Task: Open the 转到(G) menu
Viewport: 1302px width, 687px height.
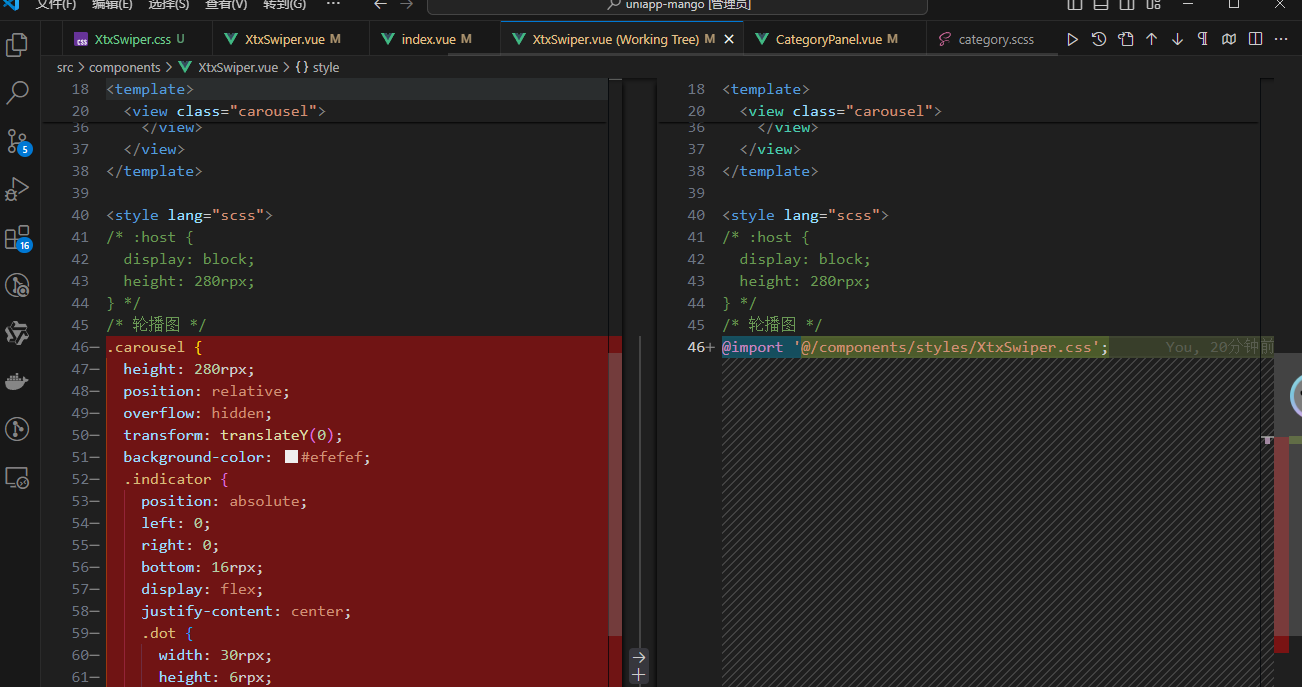Action: coord(284,5)
